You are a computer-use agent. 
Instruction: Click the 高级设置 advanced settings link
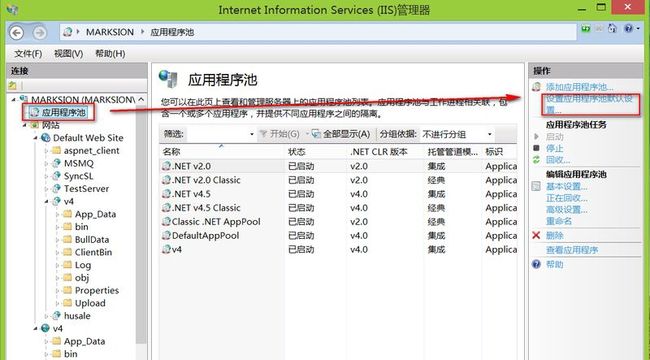point(567,210)
